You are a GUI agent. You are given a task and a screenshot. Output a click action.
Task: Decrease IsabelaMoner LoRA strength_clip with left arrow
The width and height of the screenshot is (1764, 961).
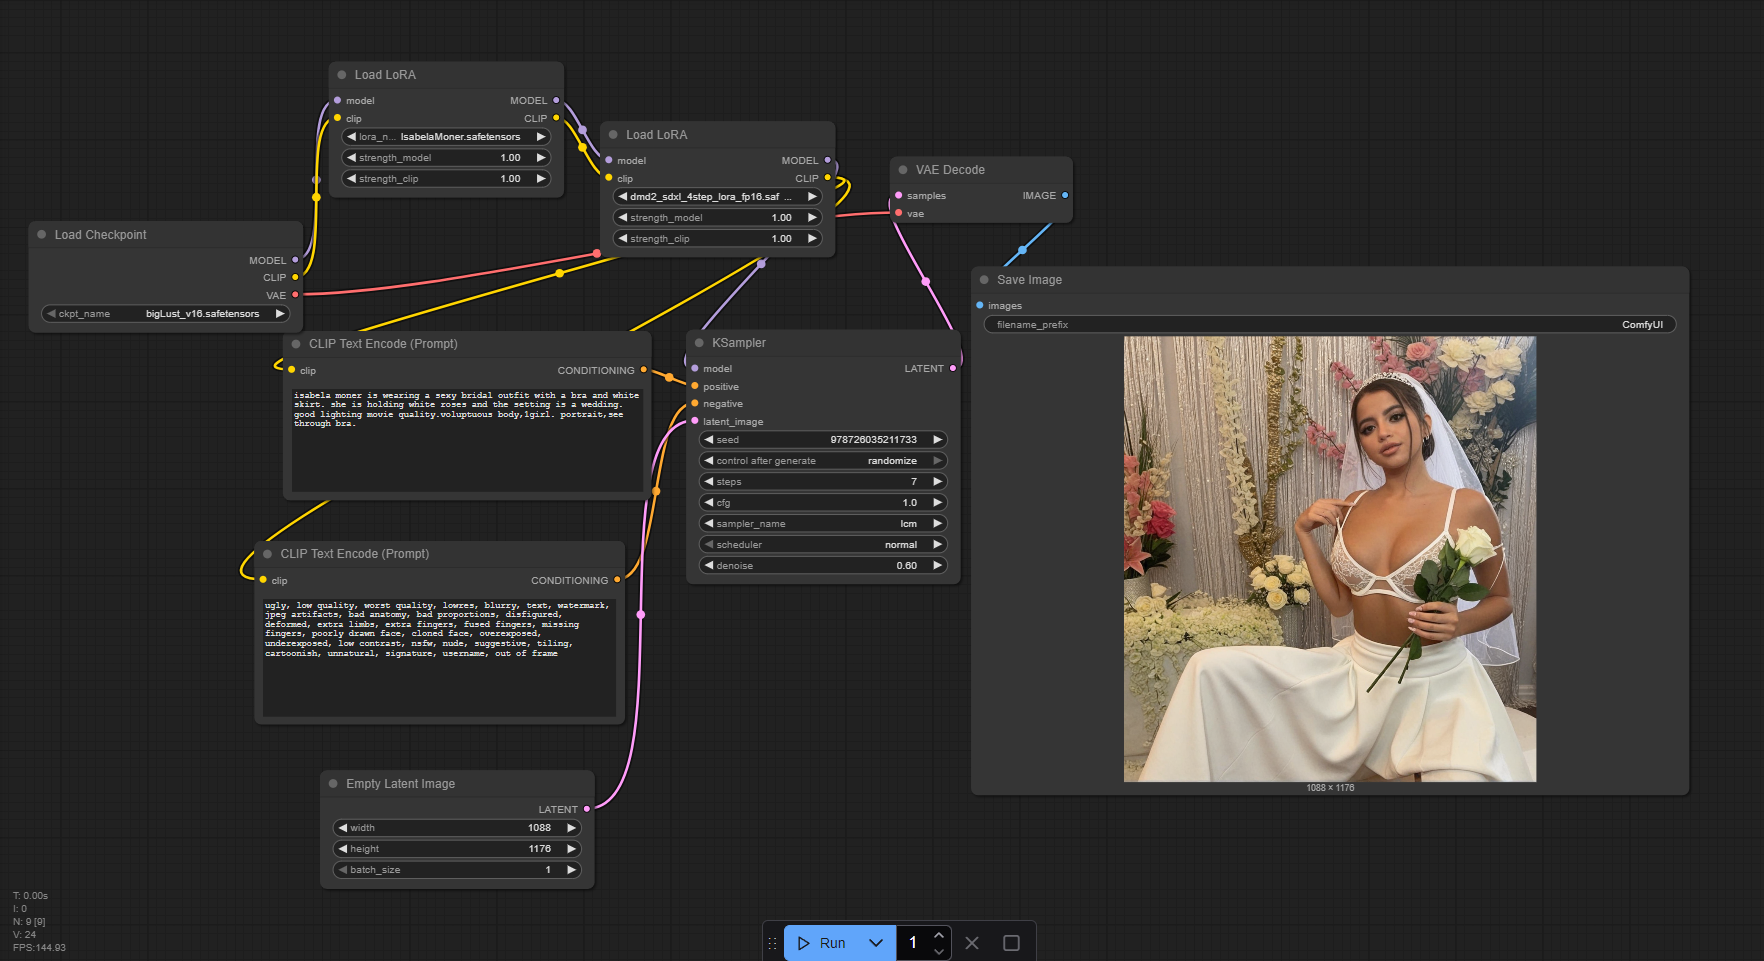[351, 179]
